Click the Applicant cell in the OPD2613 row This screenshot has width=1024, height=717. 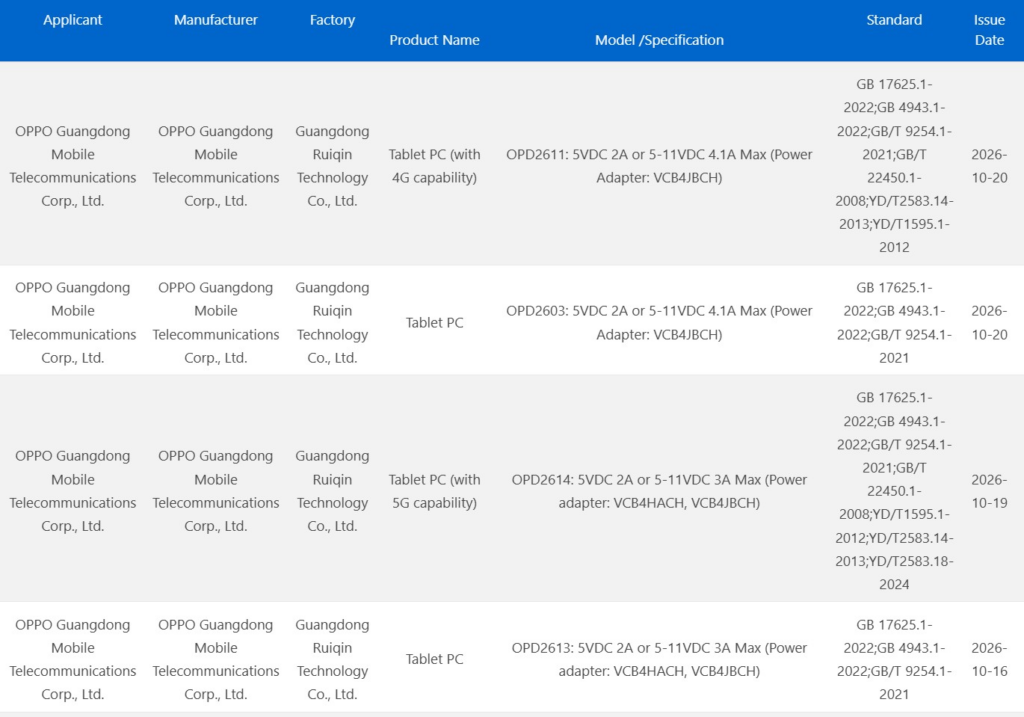click(x=72, y=660)
